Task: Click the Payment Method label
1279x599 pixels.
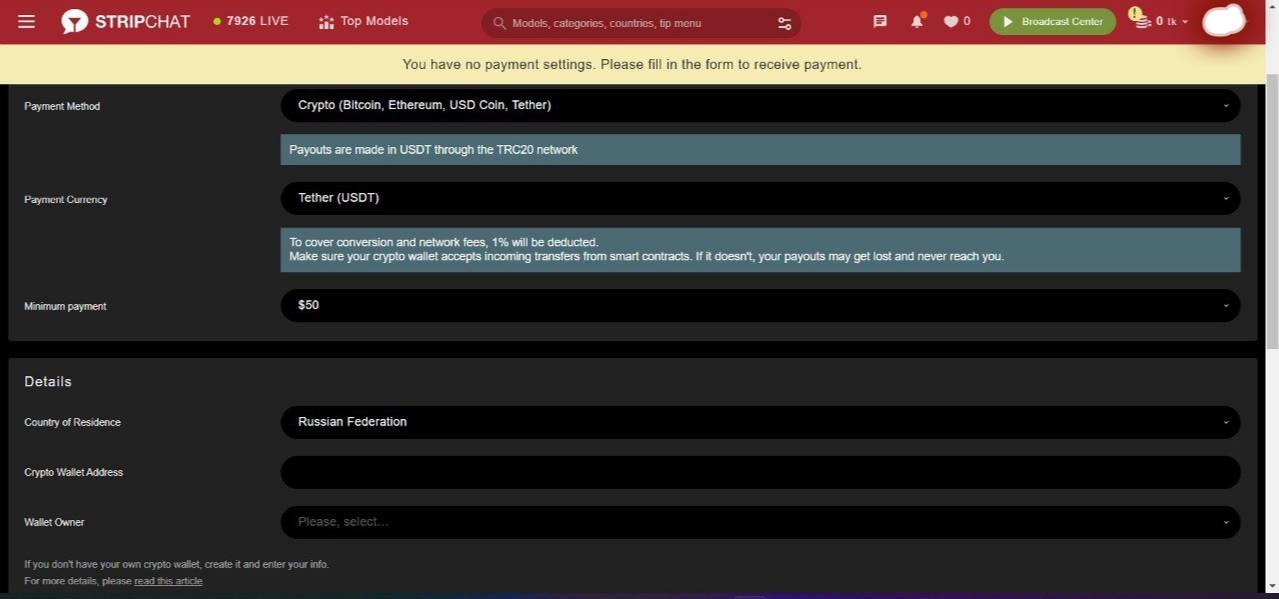Action: click(x=62, y=106)
